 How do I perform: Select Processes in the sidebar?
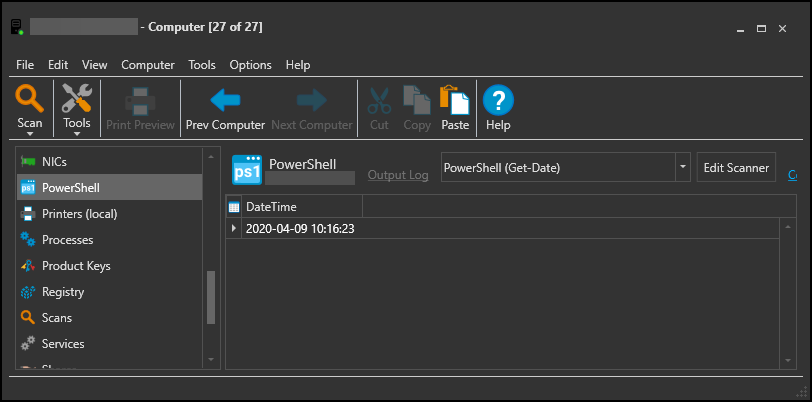click(67, 240)
